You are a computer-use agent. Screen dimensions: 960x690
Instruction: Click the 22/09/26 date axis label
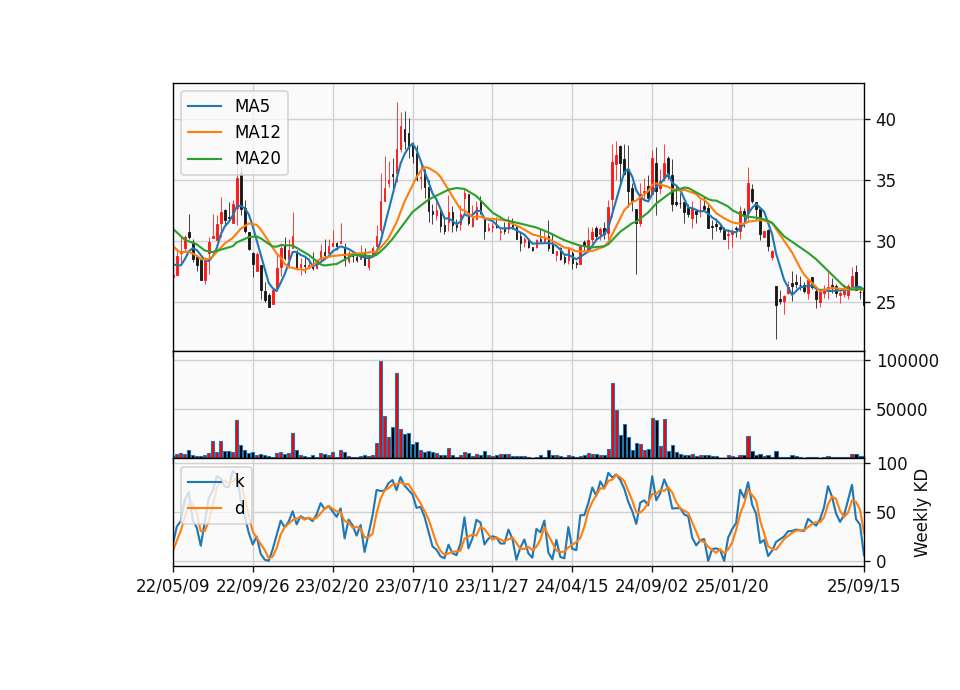pyautogui.click(x=253, y=586)
